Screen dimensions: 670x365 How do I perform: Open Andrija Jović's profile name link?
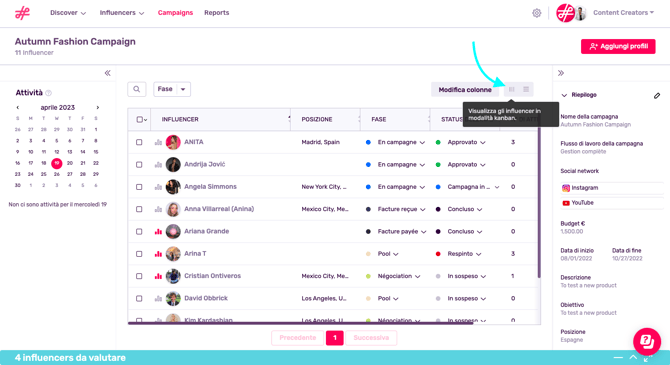coord(205,165)
